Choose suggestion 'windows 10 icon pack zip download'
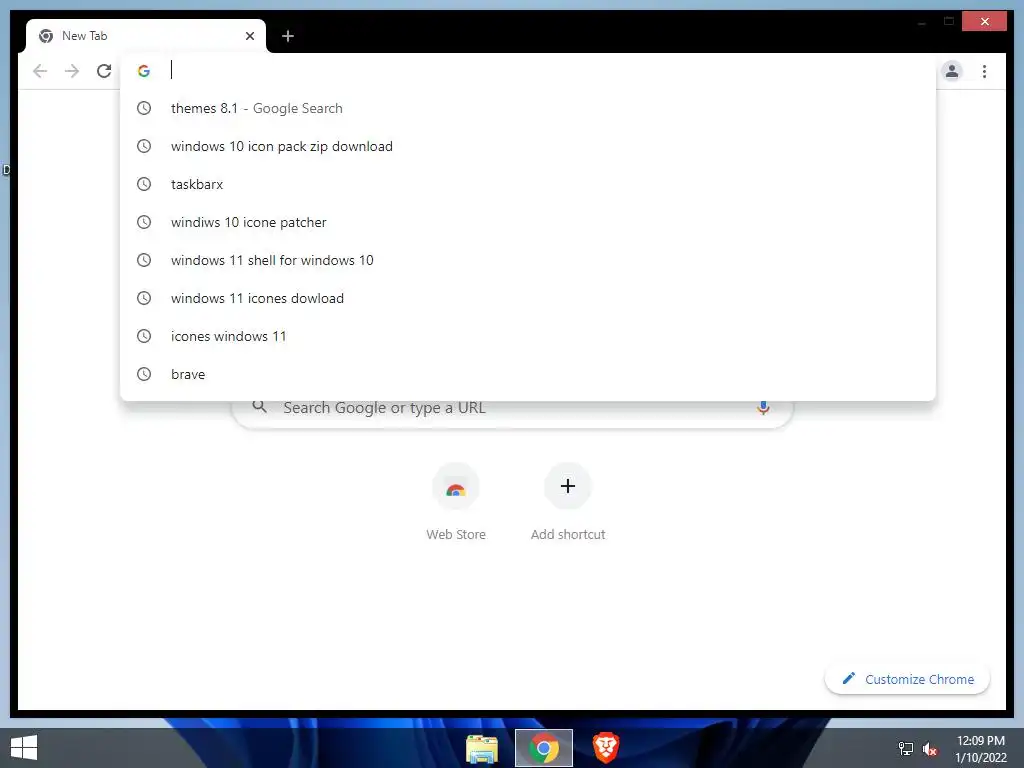Screen dimensions: 1024x768 [x=528, y=146]
